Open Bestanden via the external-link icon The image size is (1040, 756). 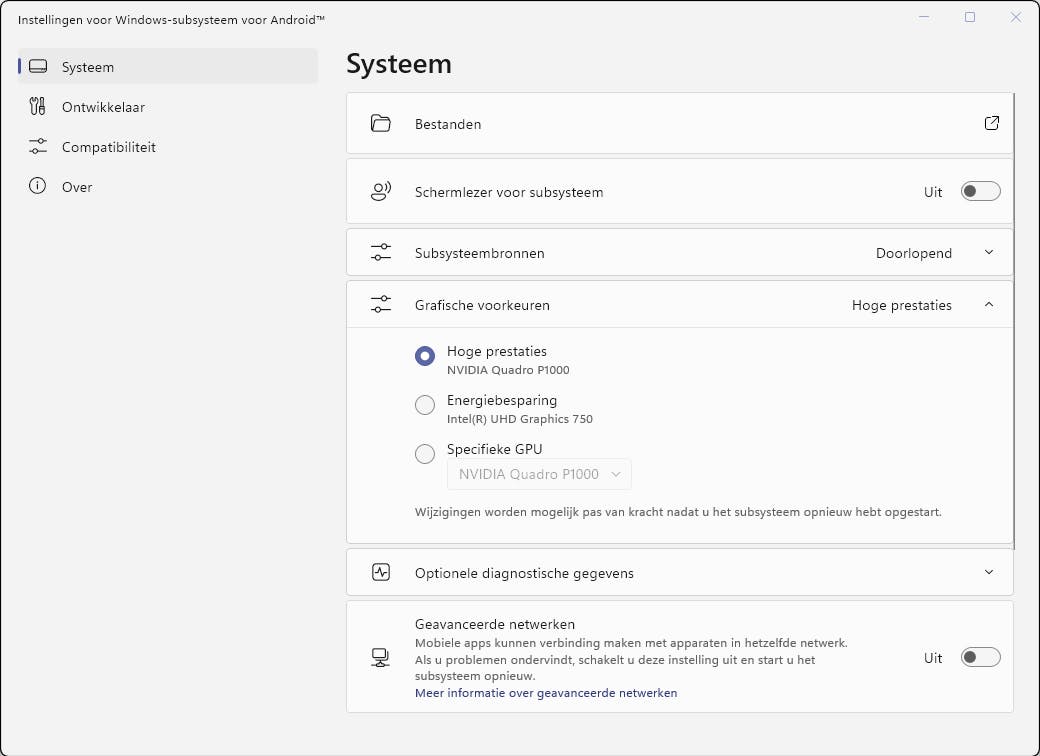coord(991,123)
